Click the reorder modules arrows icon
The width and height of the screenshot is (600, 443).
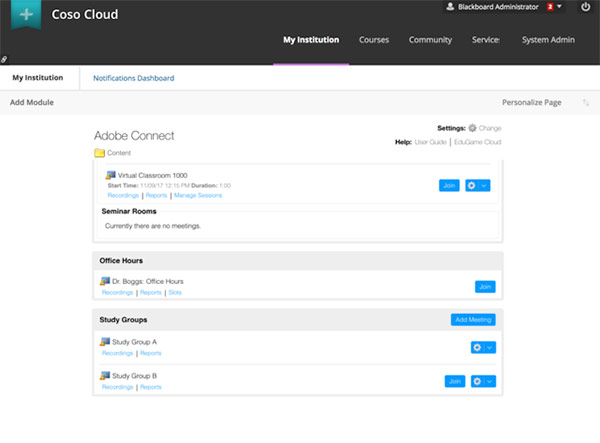(x=585, y=103)
